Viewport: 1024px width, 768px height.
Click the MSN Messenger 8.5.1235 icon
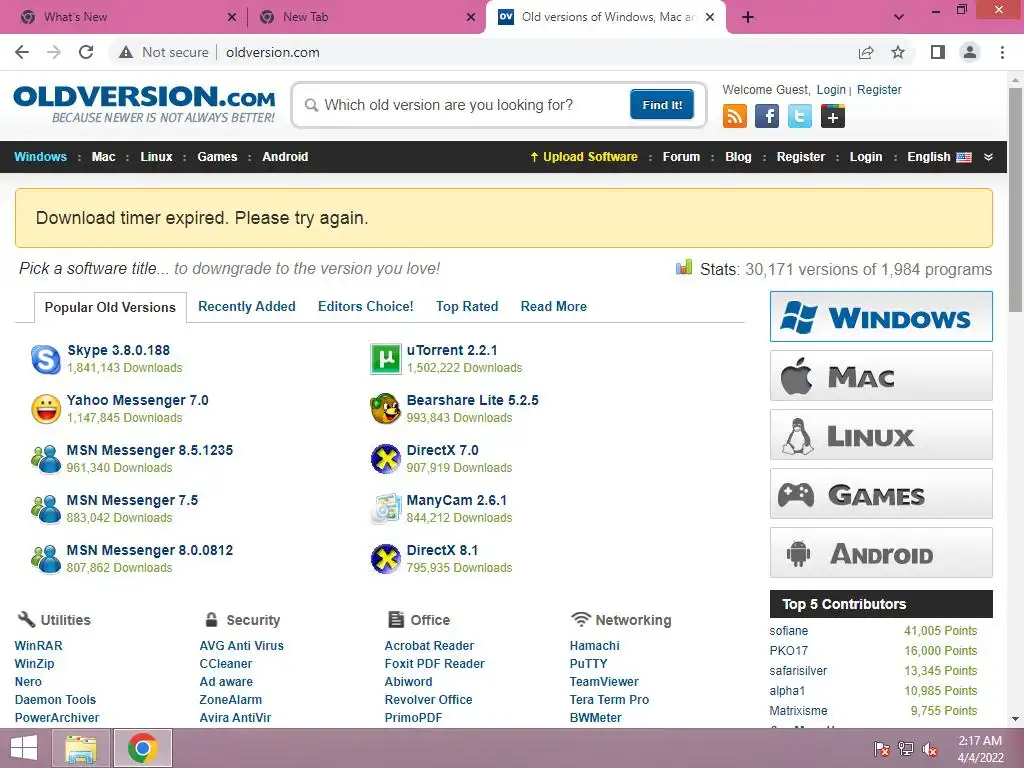click(x=46, y=458)
